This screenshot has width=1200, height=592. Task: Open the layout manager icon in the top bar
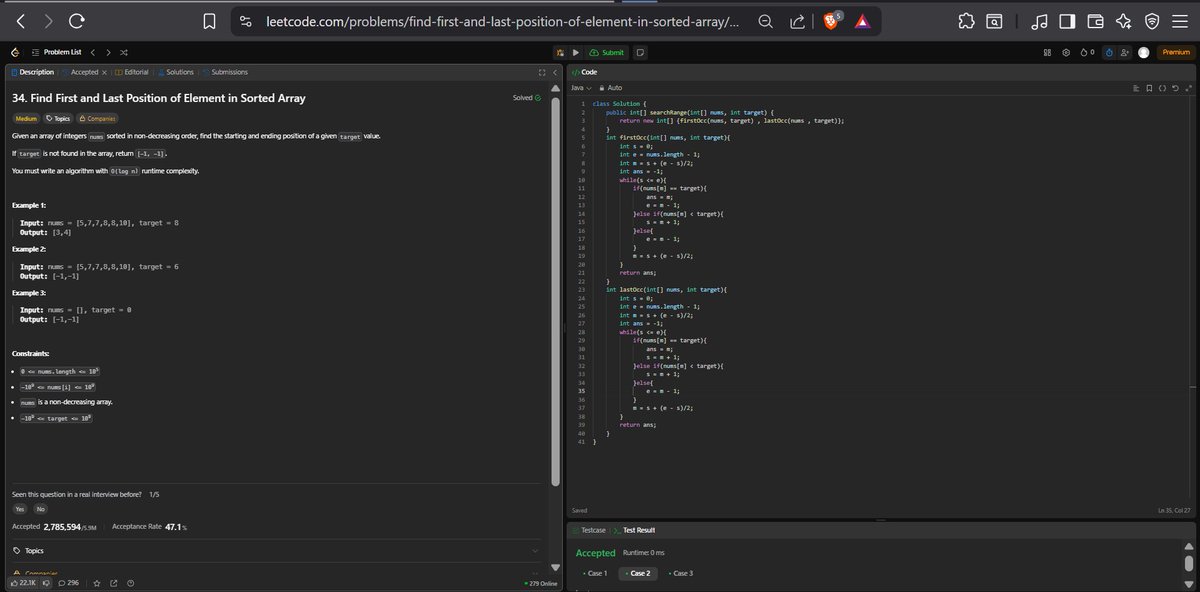coord(1047,52)
